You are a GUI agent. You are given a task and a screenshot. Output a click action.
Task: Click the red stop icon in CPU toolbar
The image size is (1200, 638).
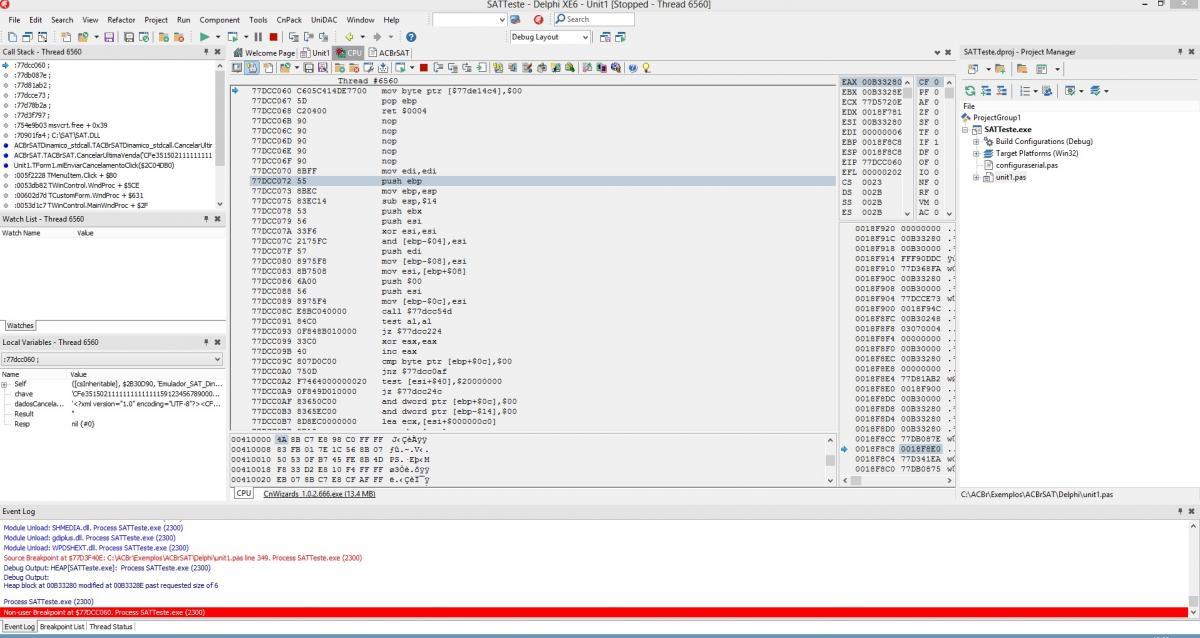coord(423,68)
